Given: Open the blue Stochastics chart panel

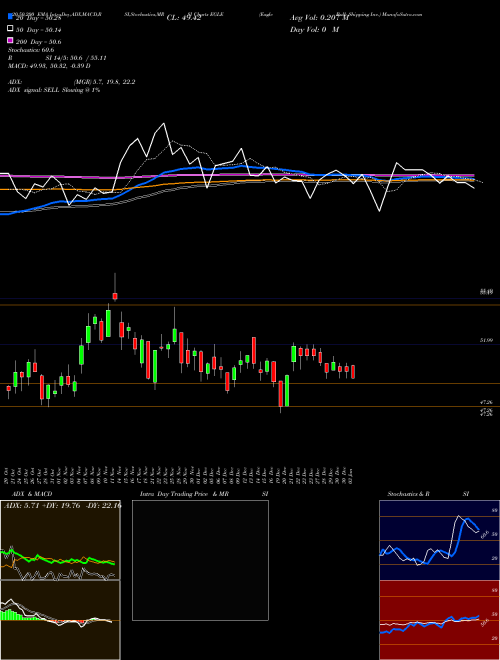Looking at the screenshot, I should 439,540.
